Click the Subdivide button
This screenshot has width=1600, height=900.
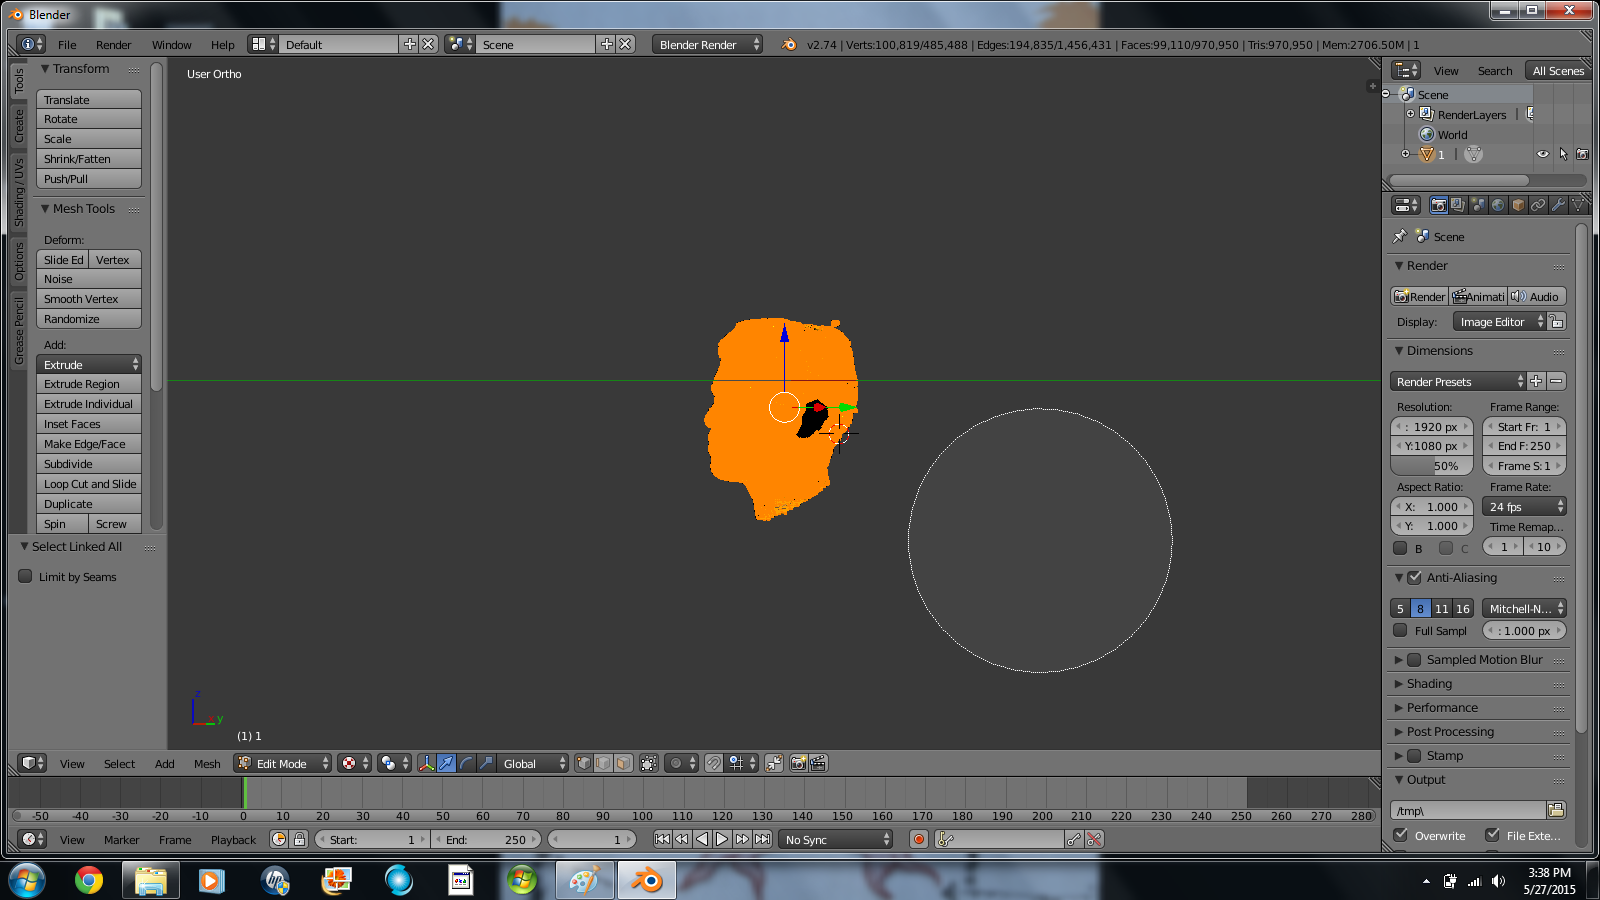click(x=89, y=464)
